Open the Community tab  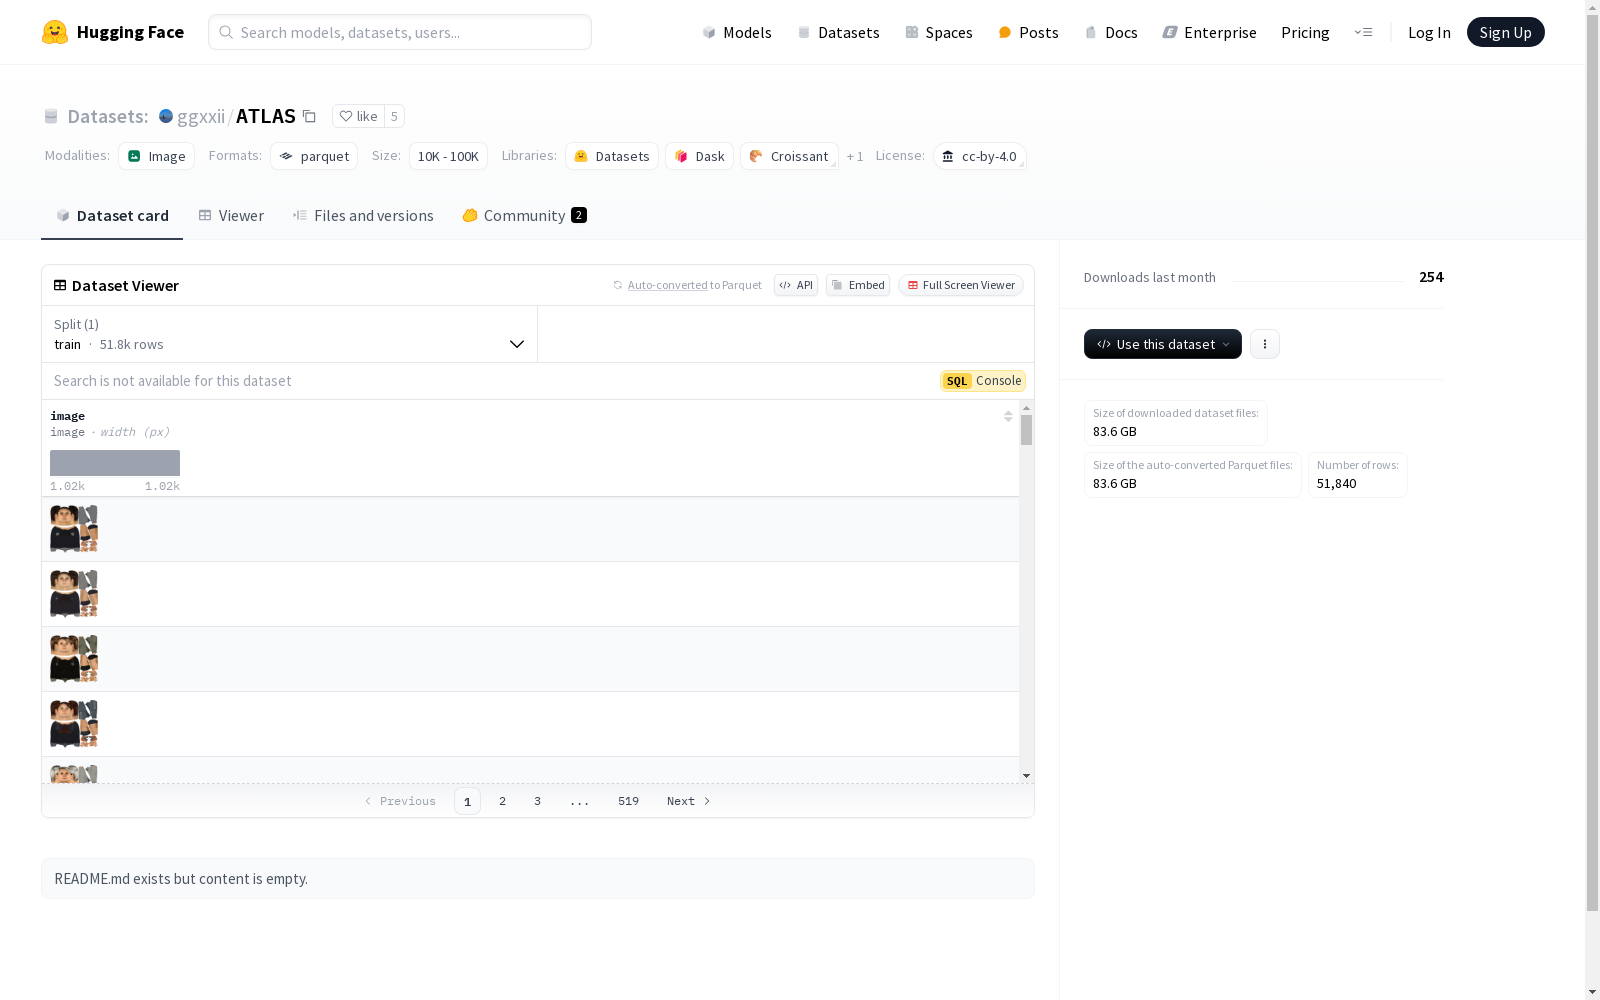(x=524, y=216)
